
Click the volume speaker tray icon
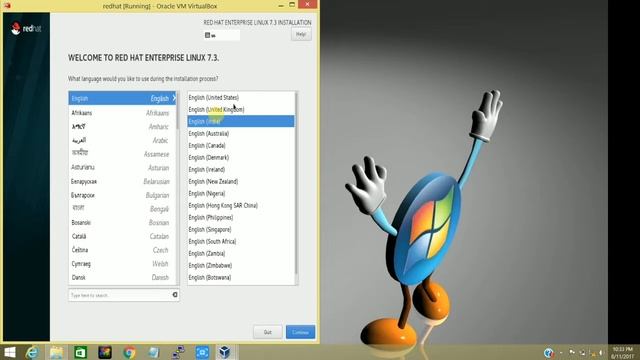(601, 353)
